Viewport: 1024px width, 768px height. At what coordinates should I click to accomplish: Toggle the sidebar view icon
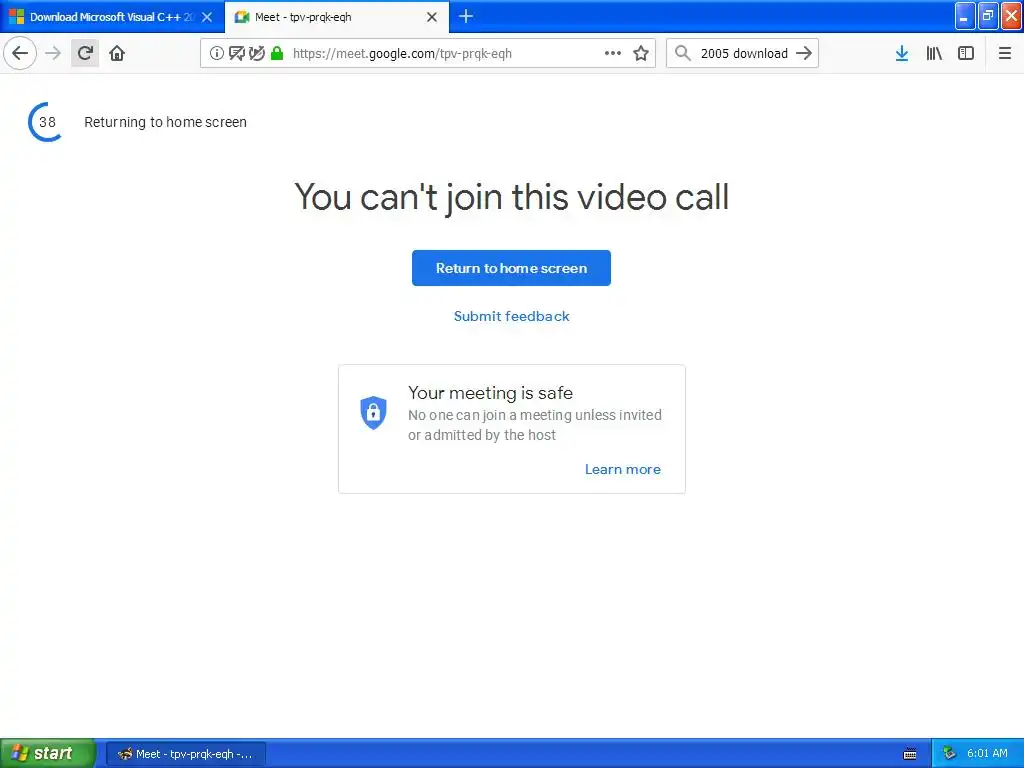966,53
